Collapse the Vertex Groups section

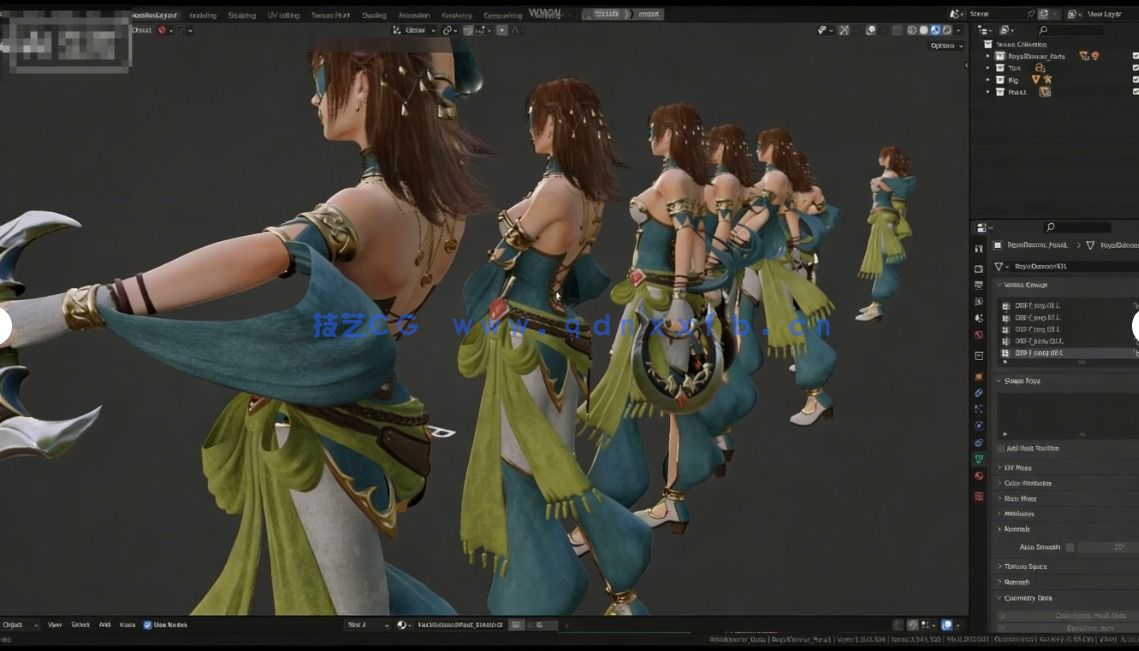coord(1020,284)
